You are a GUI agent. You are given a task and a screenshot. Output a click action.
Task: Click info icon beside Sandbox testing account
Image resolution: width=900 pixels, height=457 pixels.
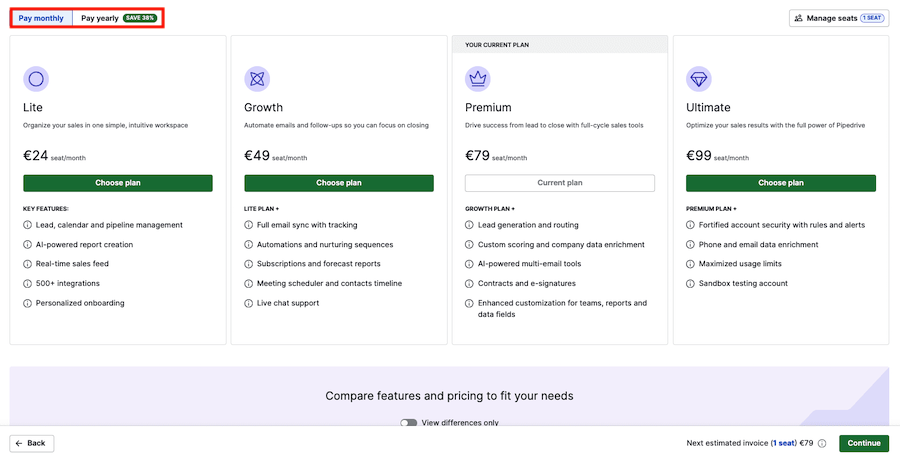click(690, 284)
